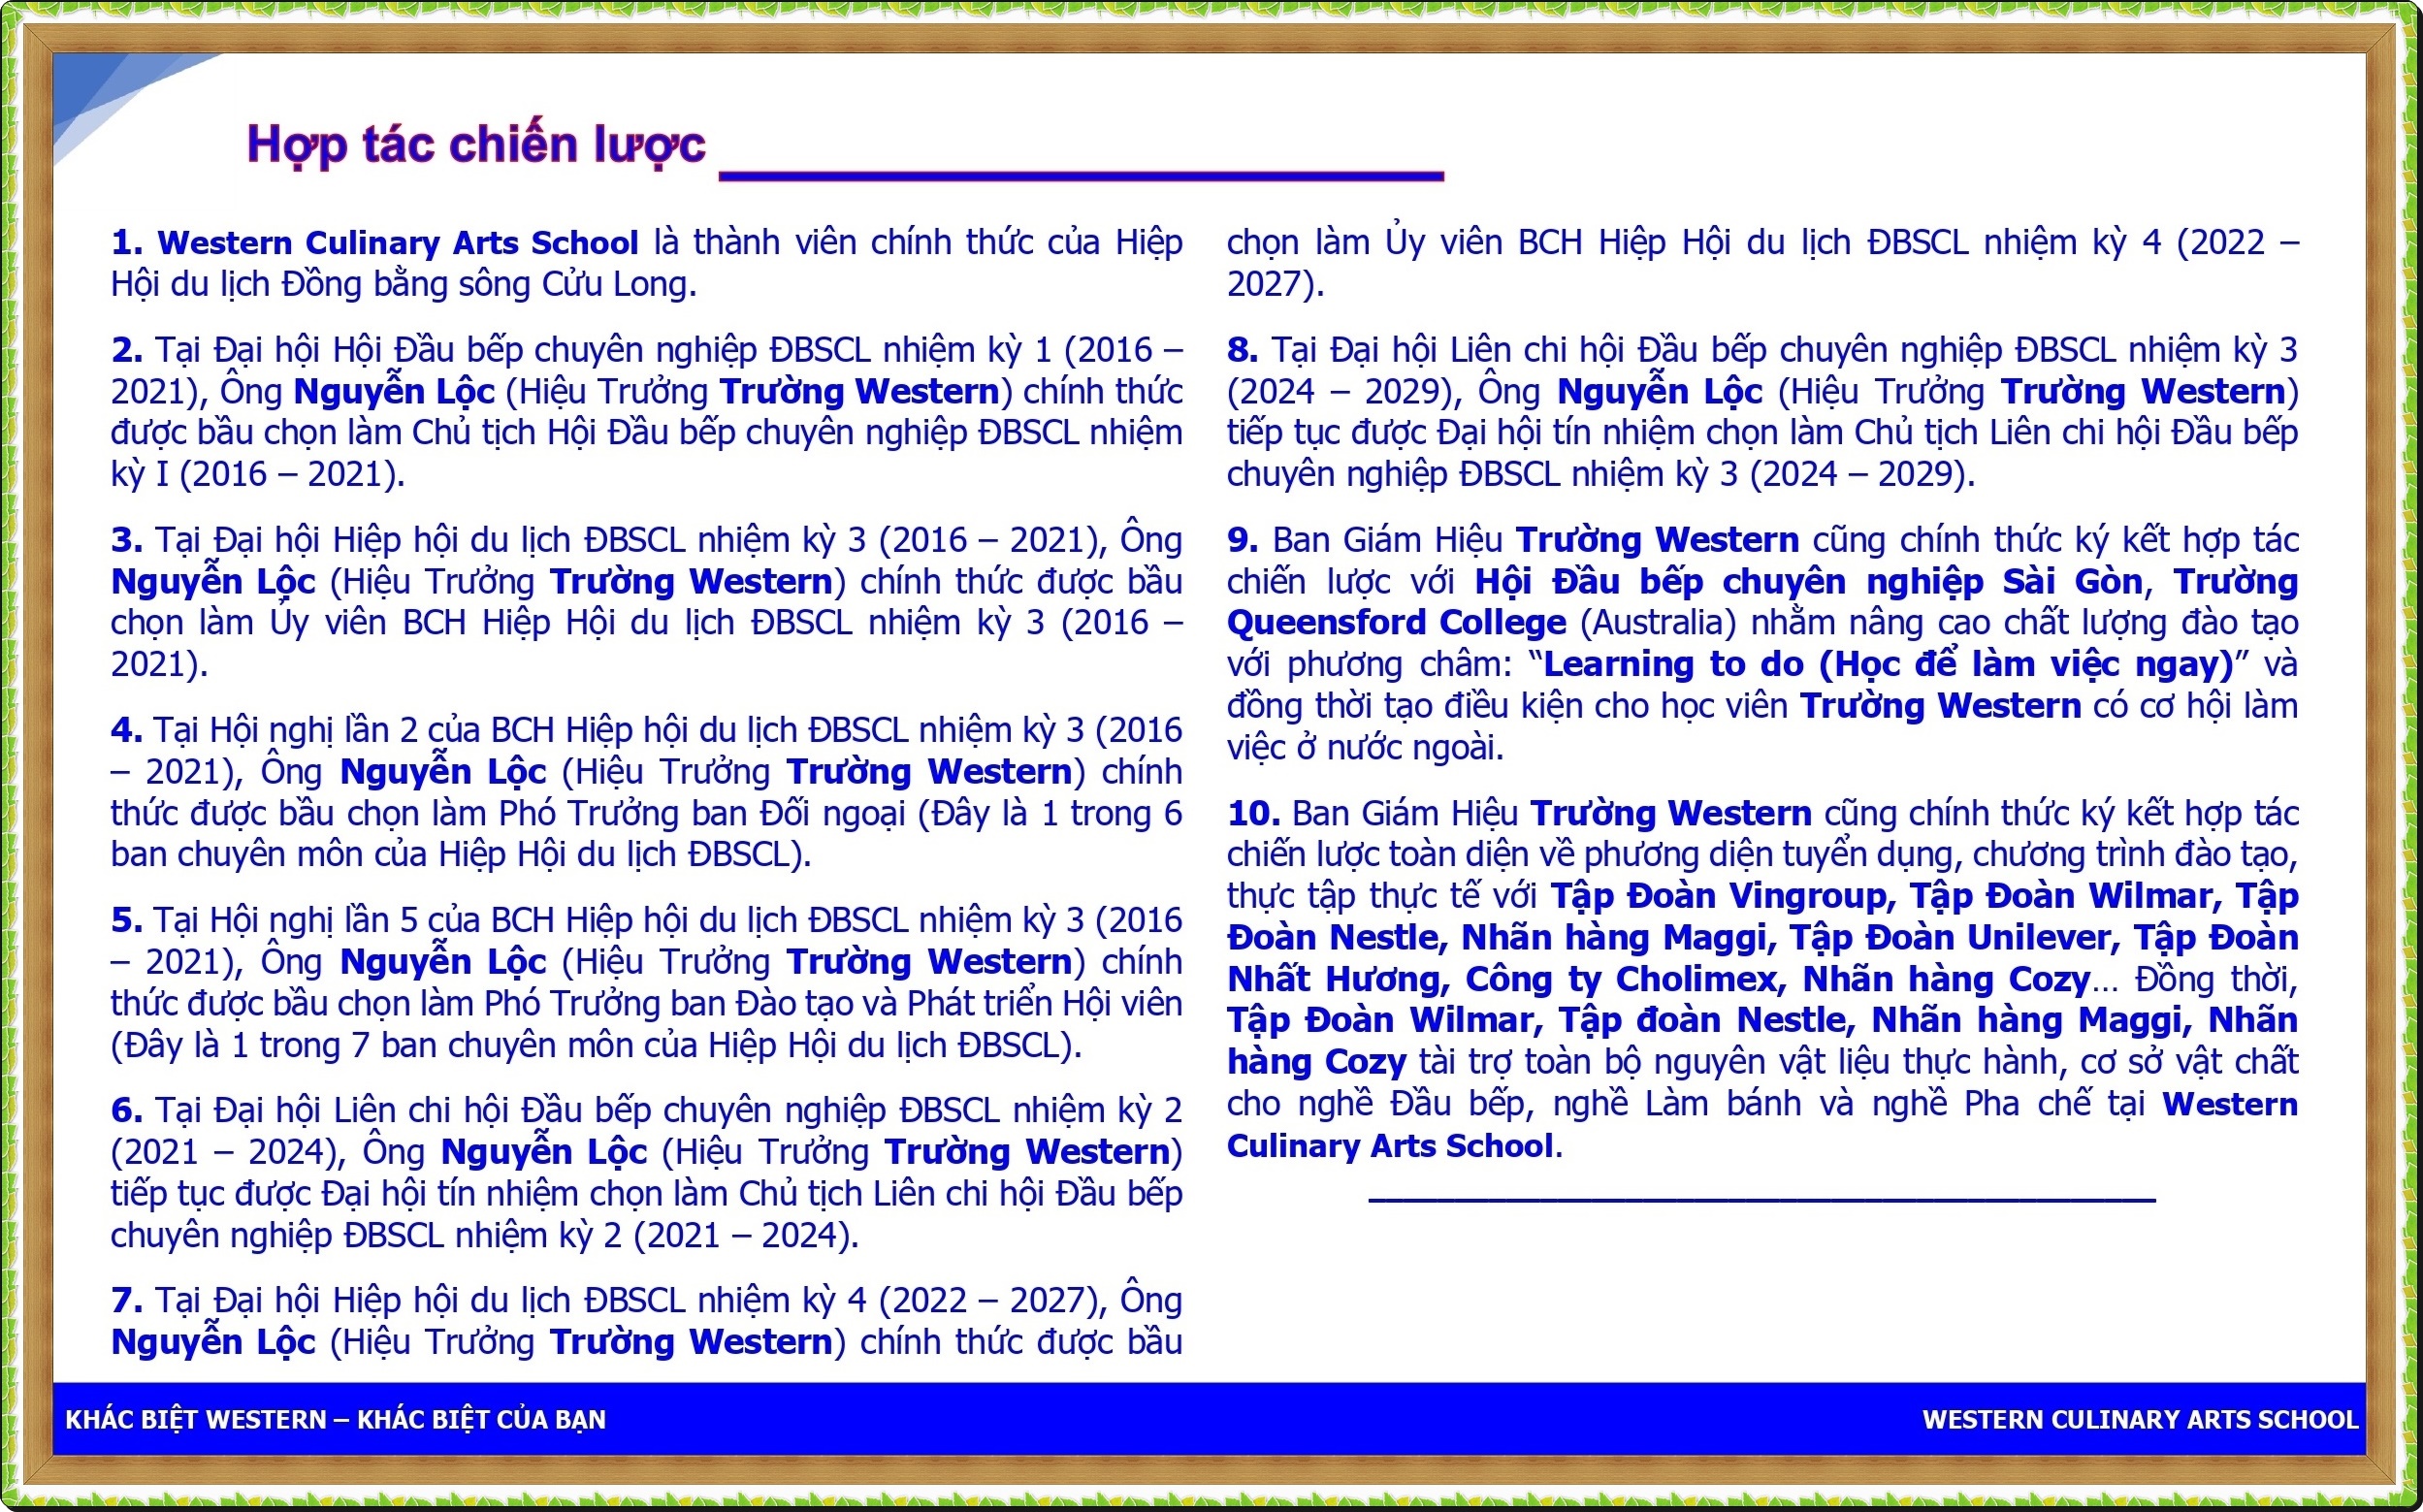Click the item number "2."
The height and width of the screenshot is (1512, 2423).
pos(127,350)
